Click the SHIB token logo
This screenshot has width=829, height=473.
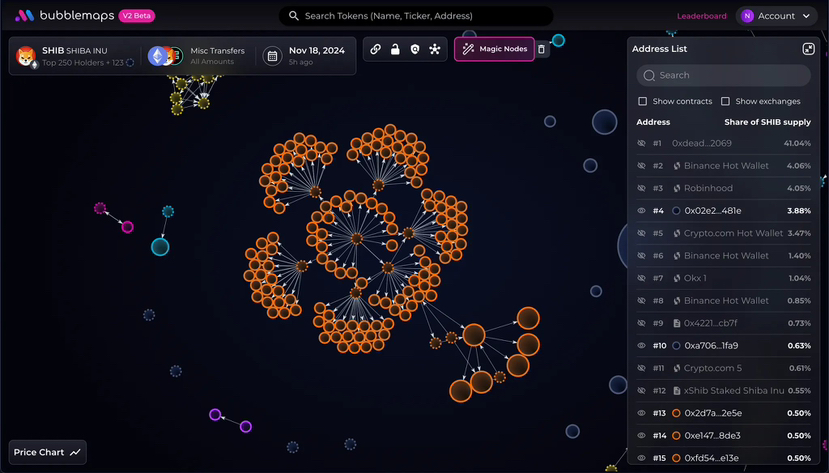click(25, 56)
